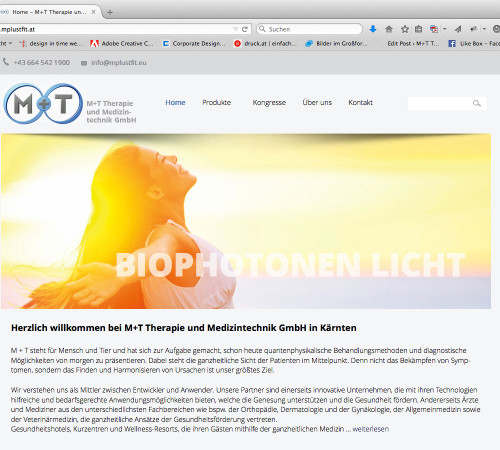Click the Facebook f favicon
Screen dimensions: 500x450
452,44
